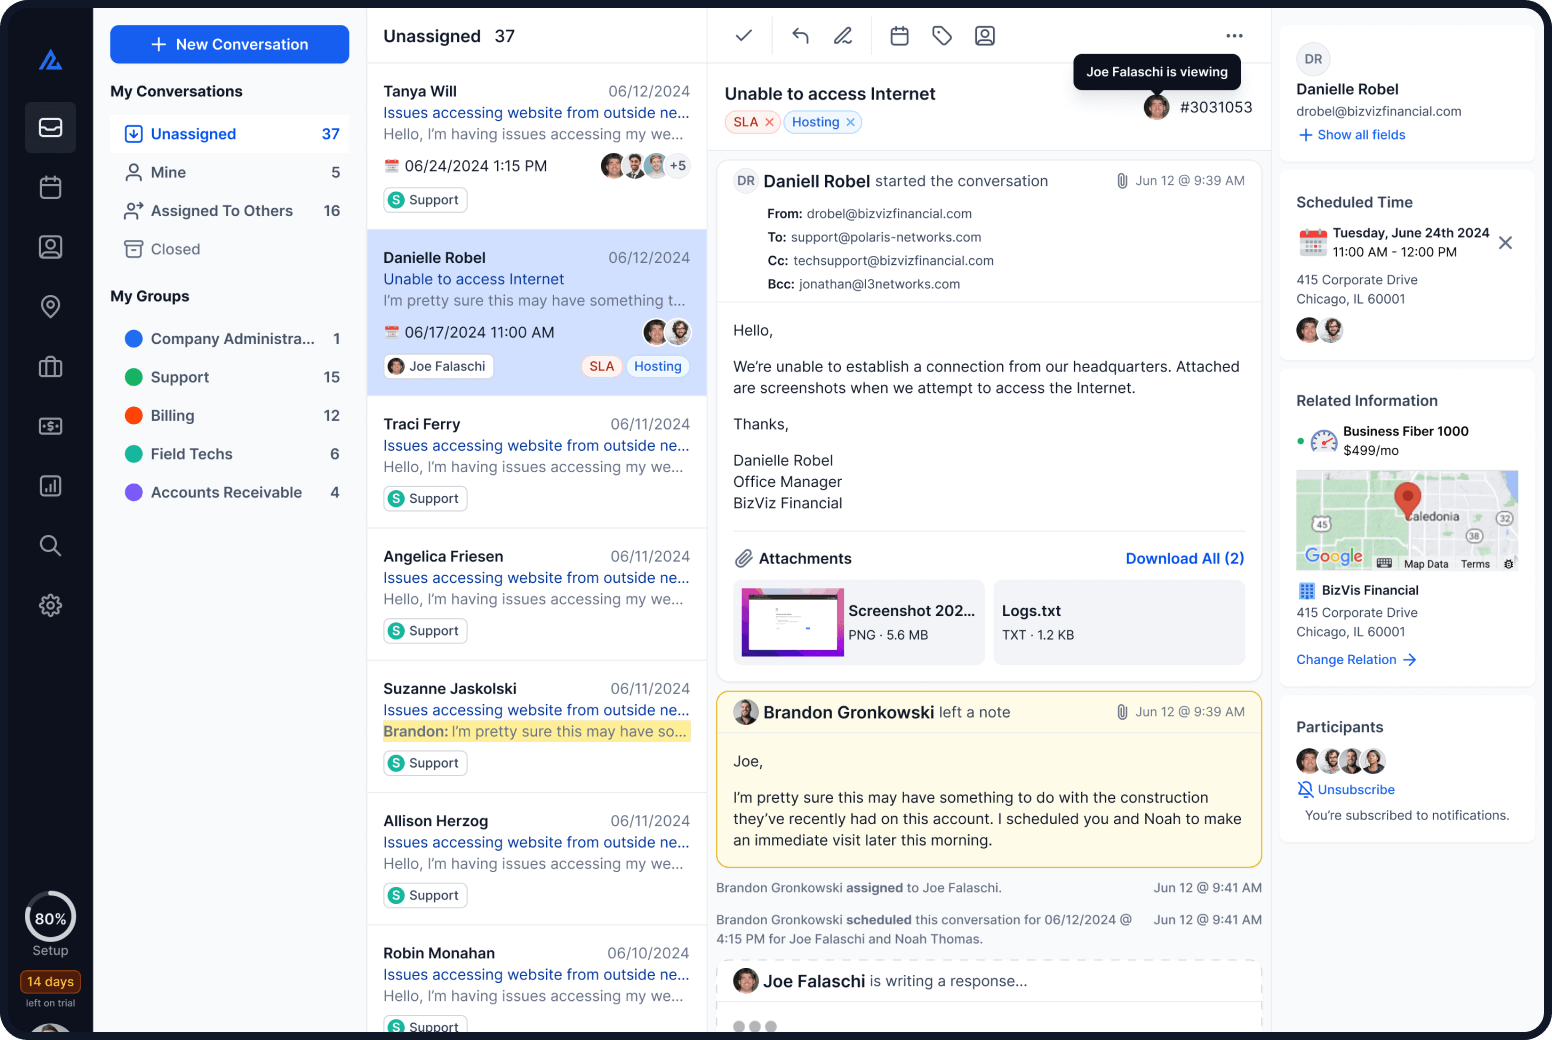Start a New Conversation
1552x1040 pixels.
[229, 44]
